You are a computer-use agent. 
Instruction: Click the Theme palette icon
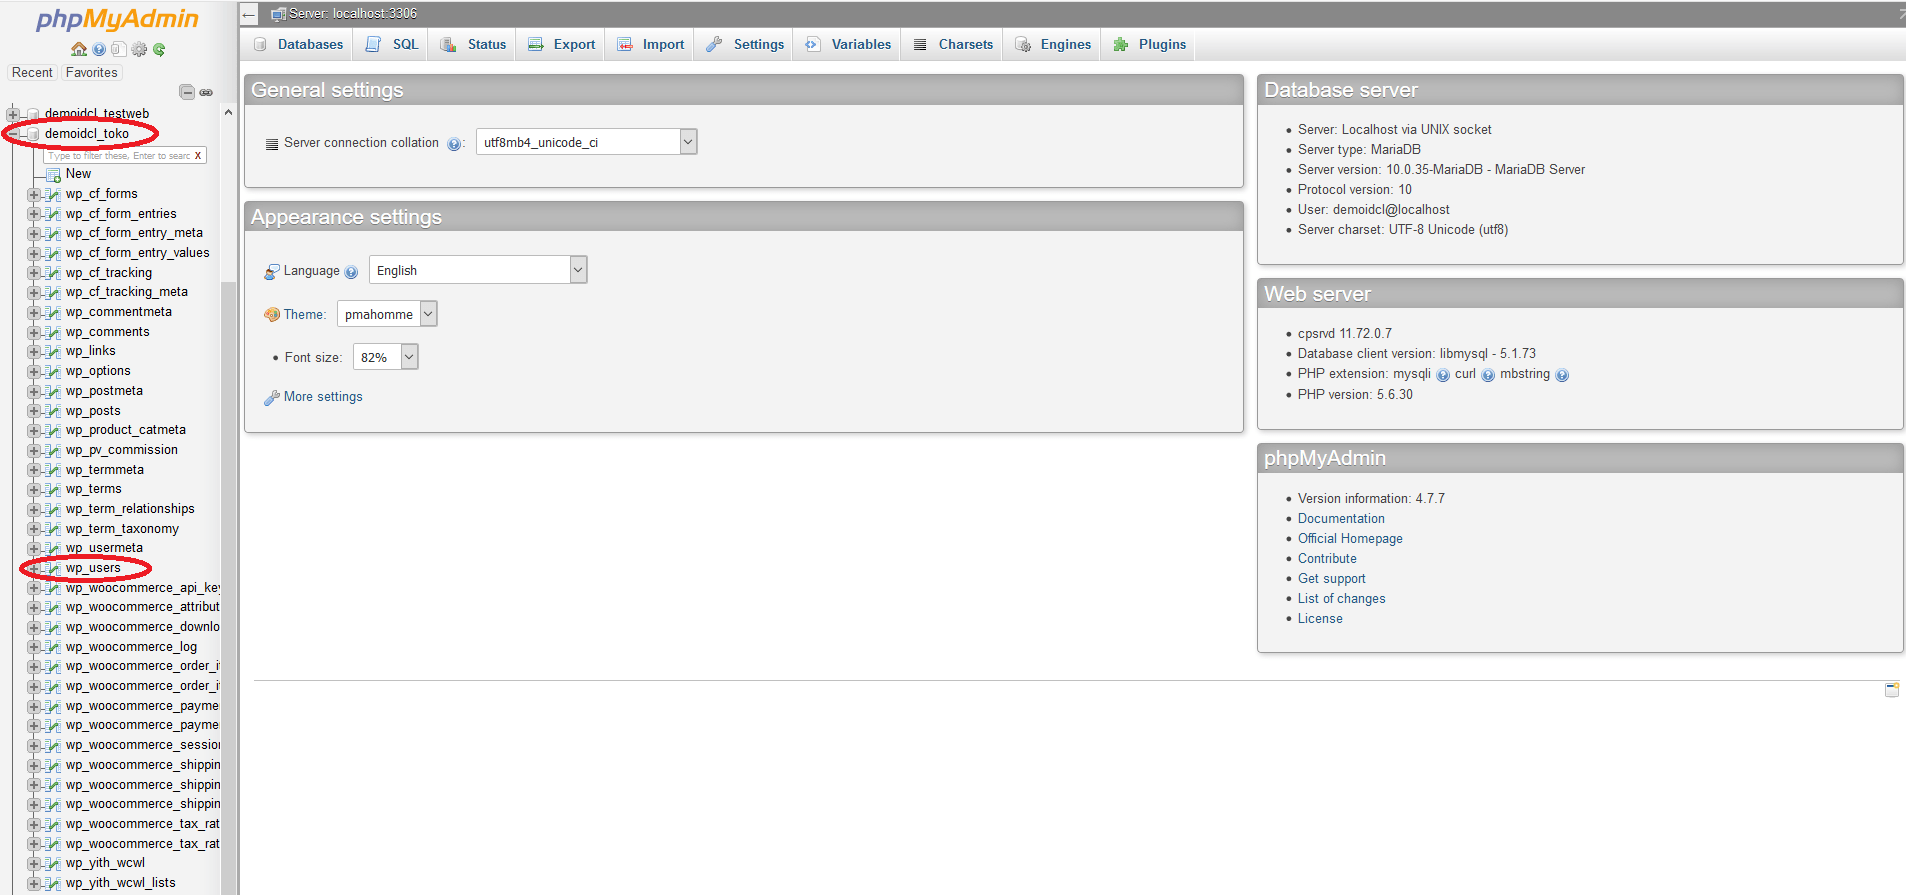pos(272,314)
